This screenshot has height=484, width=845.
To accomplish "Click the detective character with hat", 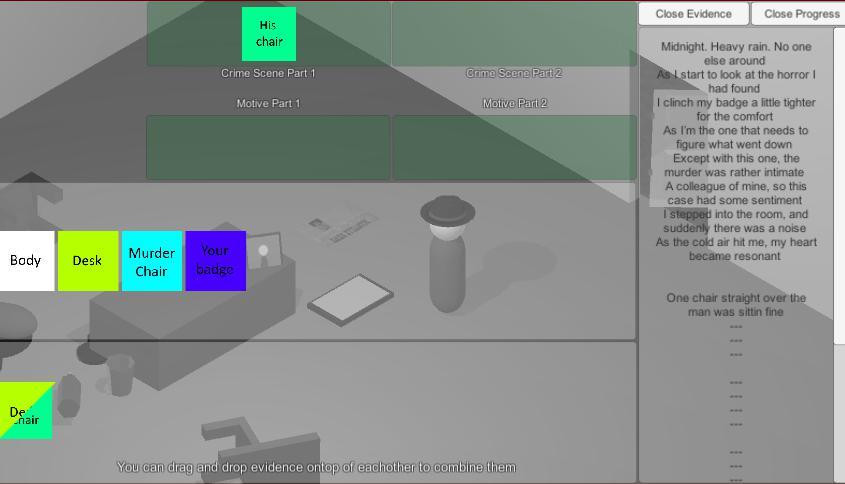I will [448, 254].
